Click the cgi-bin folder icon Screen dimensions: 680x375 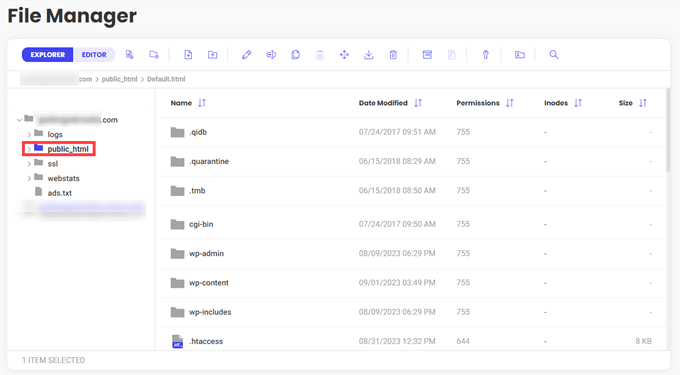pyautogui.click(x=177, y=224)
